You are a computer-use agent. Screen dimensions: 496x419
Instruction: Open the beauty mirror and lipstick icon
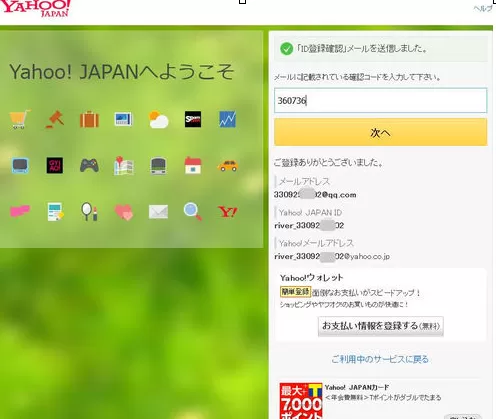tap(89, 212)
